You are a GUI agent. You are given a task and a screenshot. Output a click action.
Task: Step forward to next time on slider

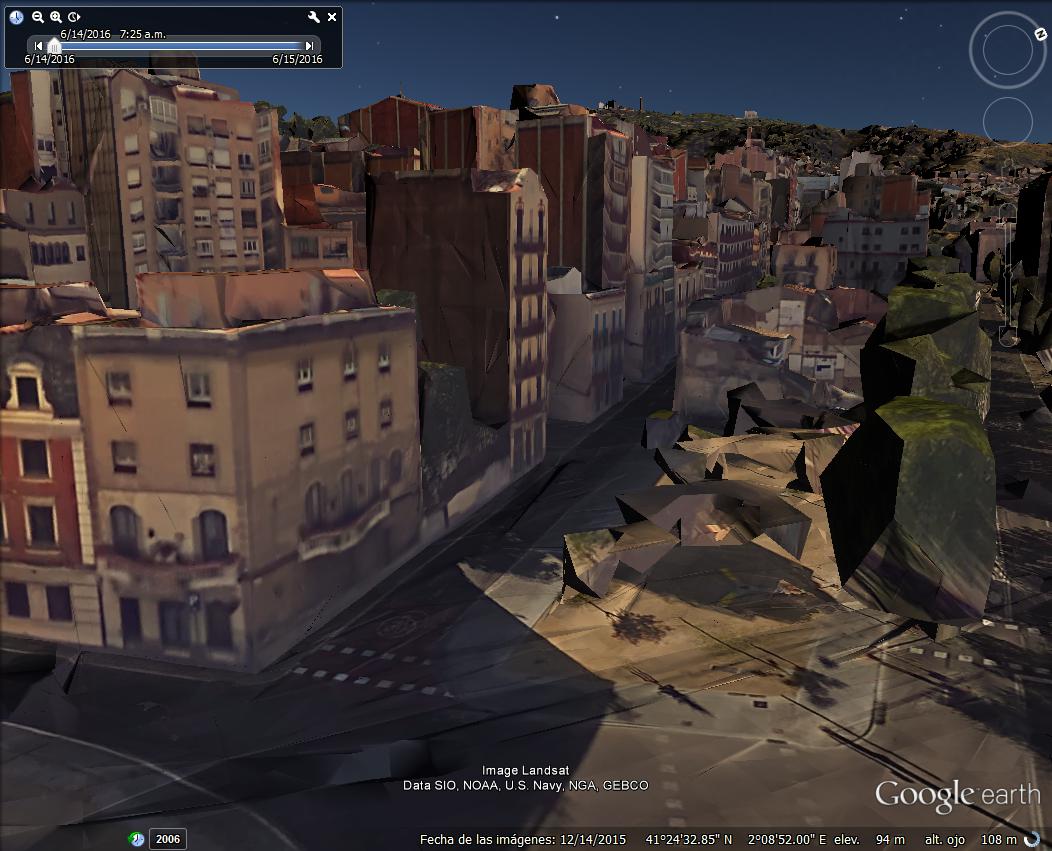pyautogui.click(x=309, y=46)
